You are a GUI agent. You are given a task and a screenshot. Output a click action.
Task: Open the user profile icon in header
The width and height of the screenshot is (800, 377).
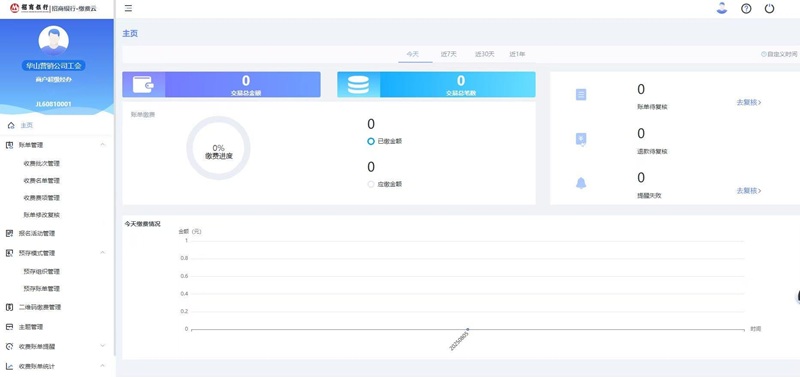[721, 8]
